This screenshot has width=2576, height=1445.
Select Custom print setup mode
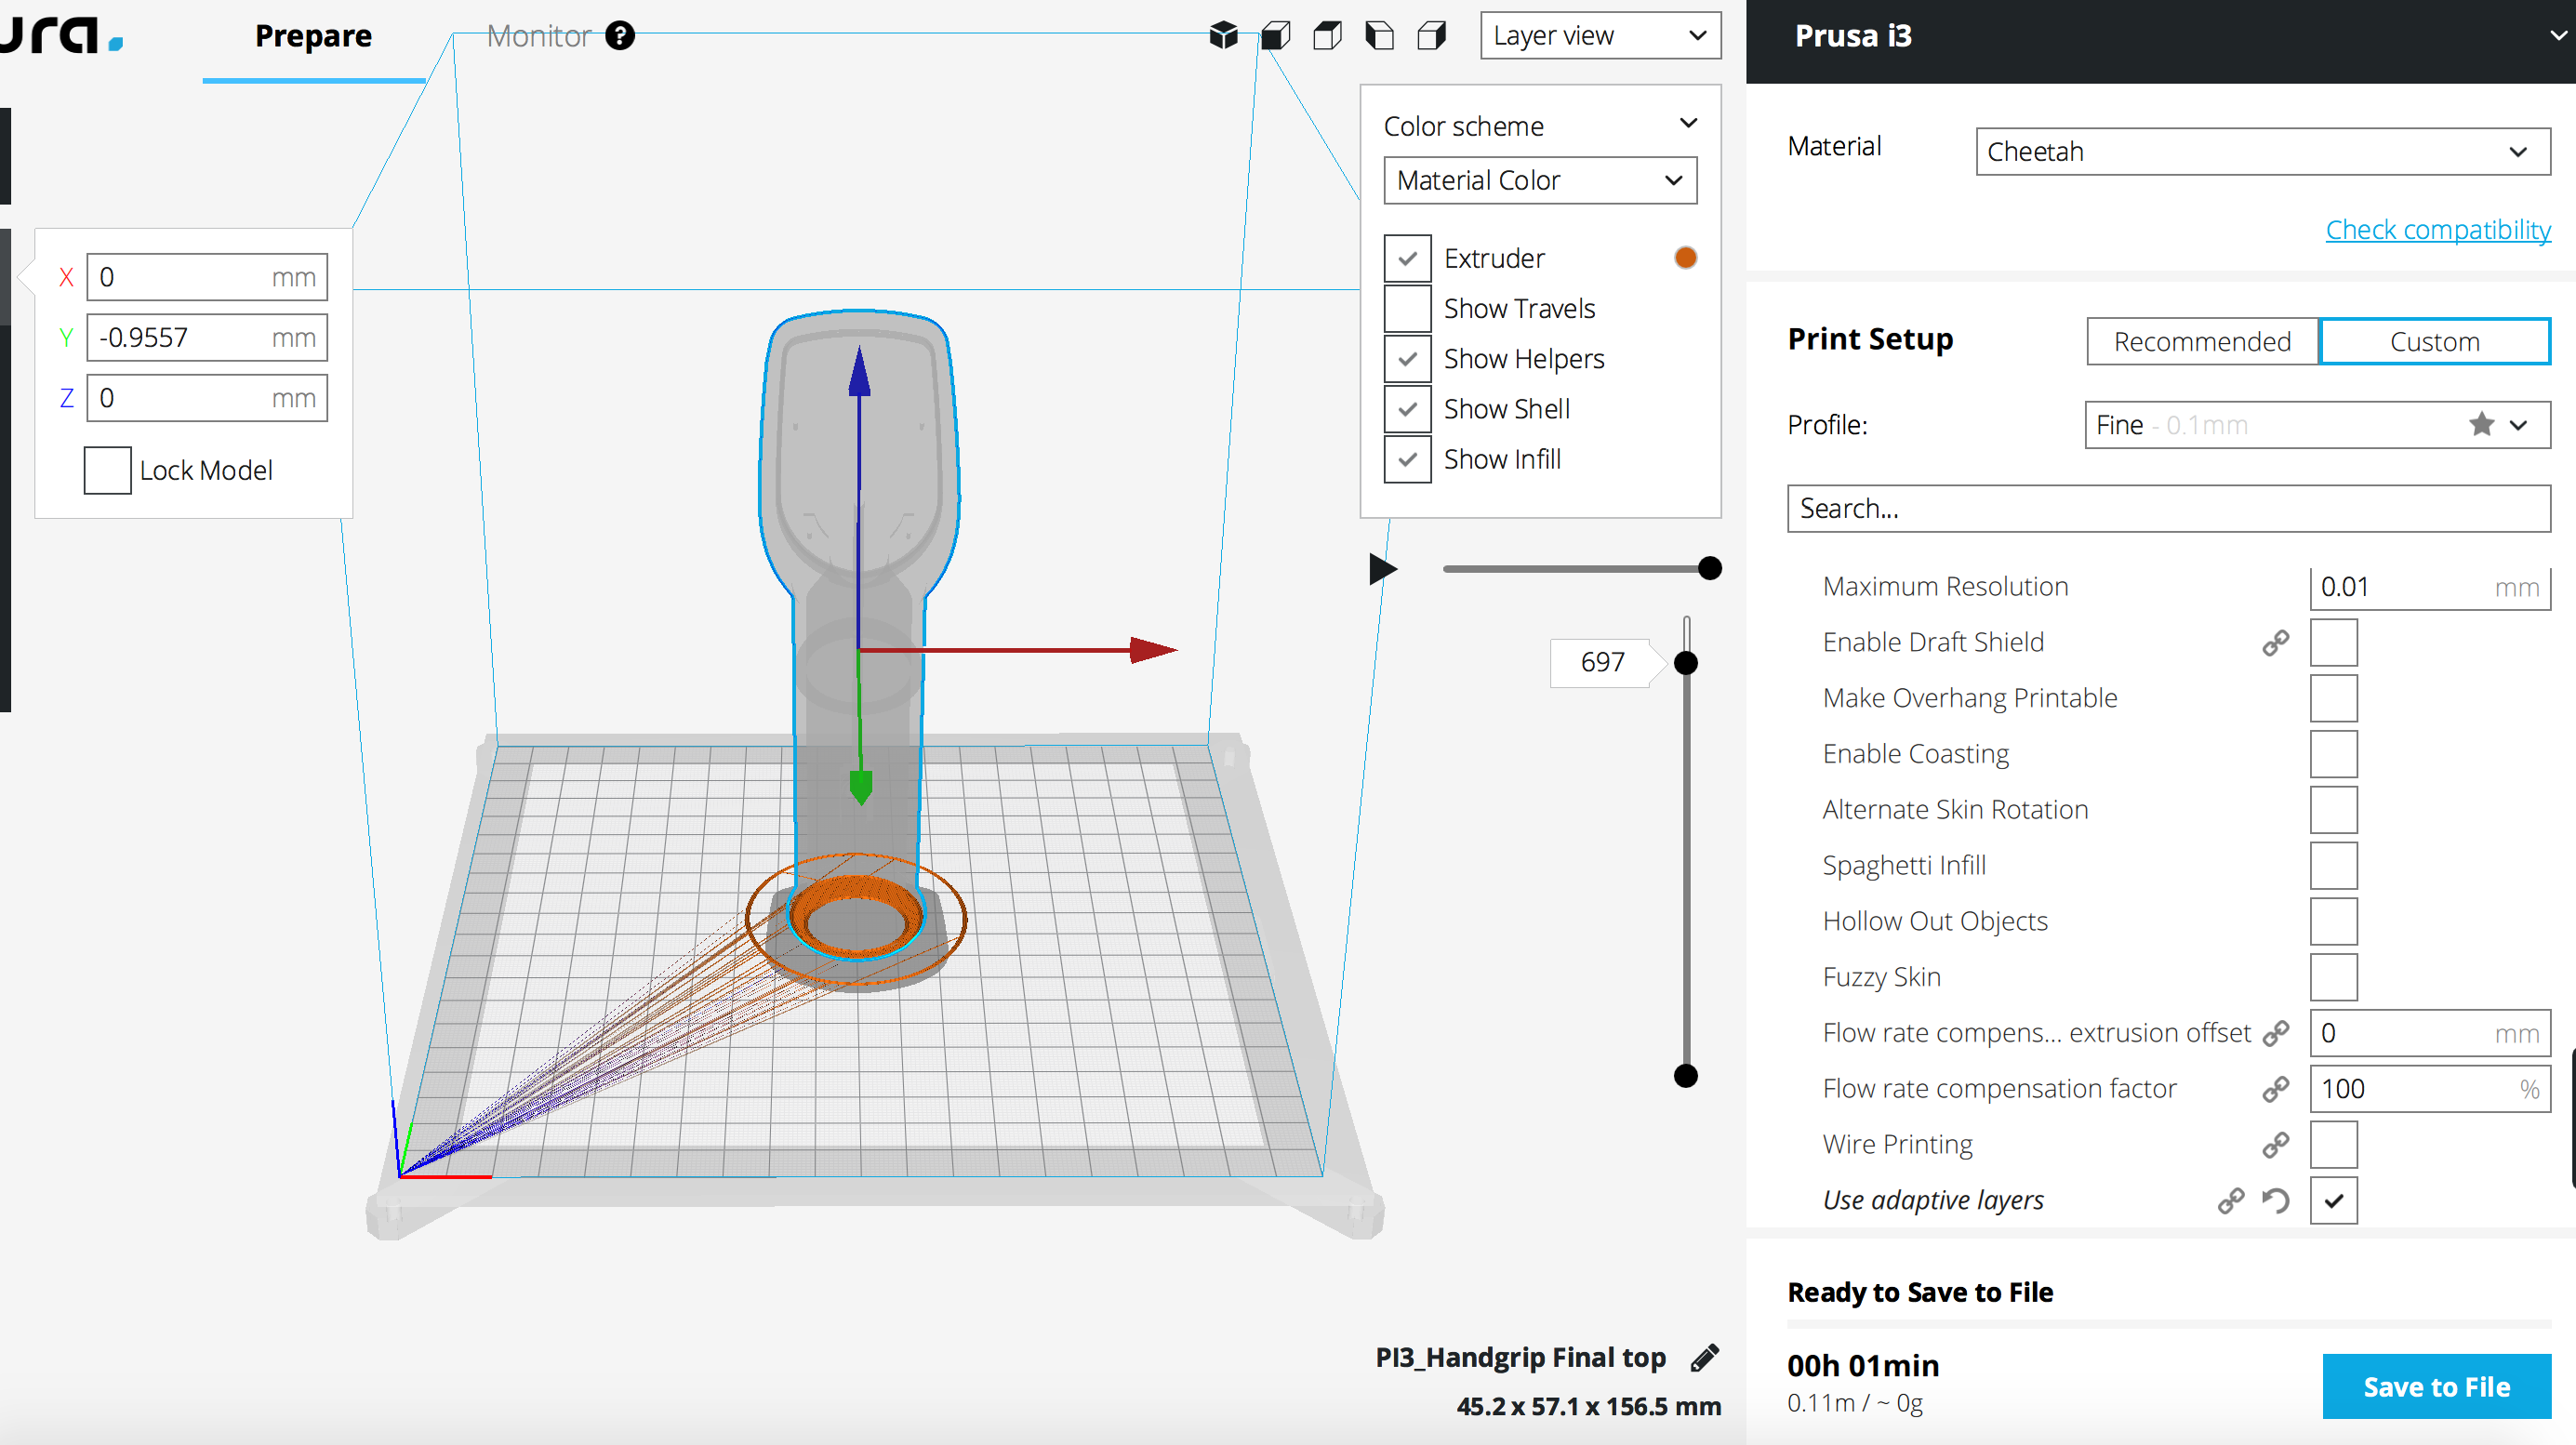click(2434, 342)
